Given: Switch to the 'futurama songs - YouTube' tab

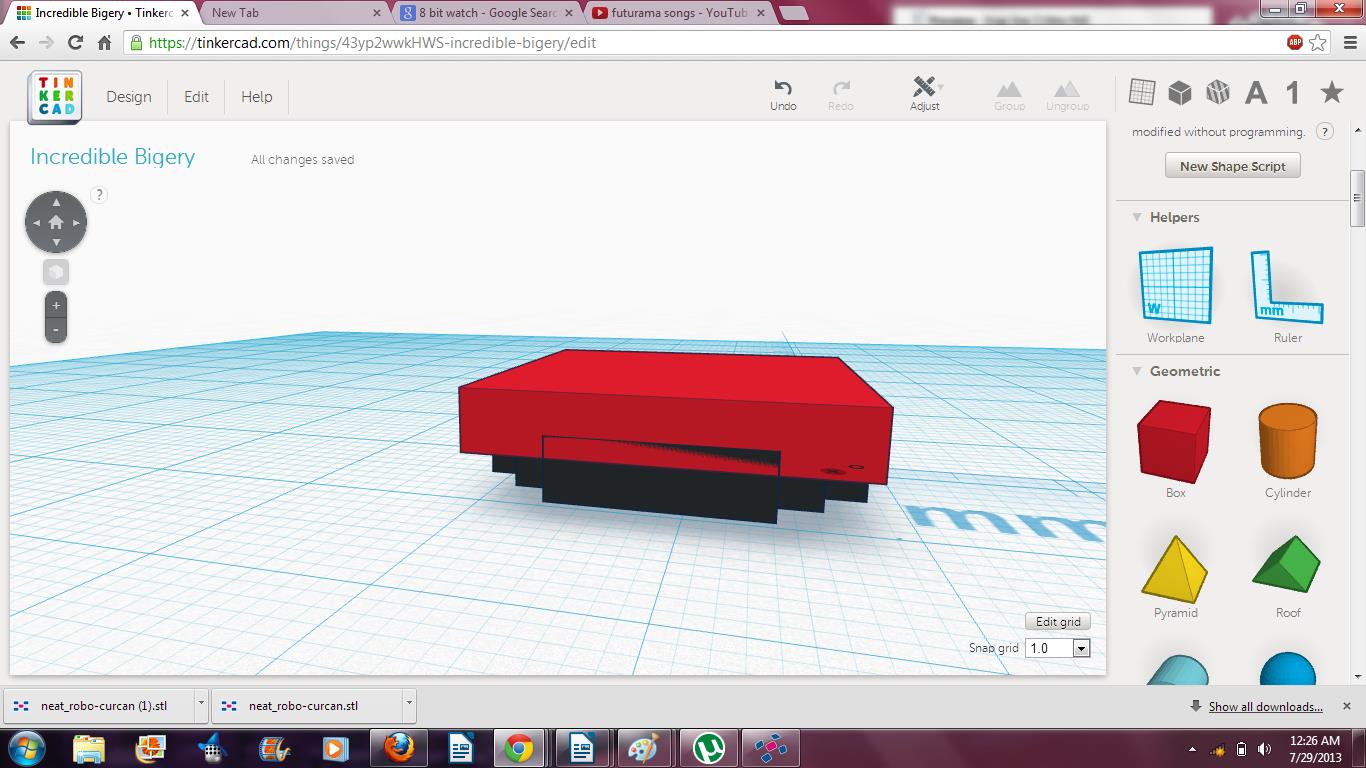Looking at the screenshot, I should (679, 13).
